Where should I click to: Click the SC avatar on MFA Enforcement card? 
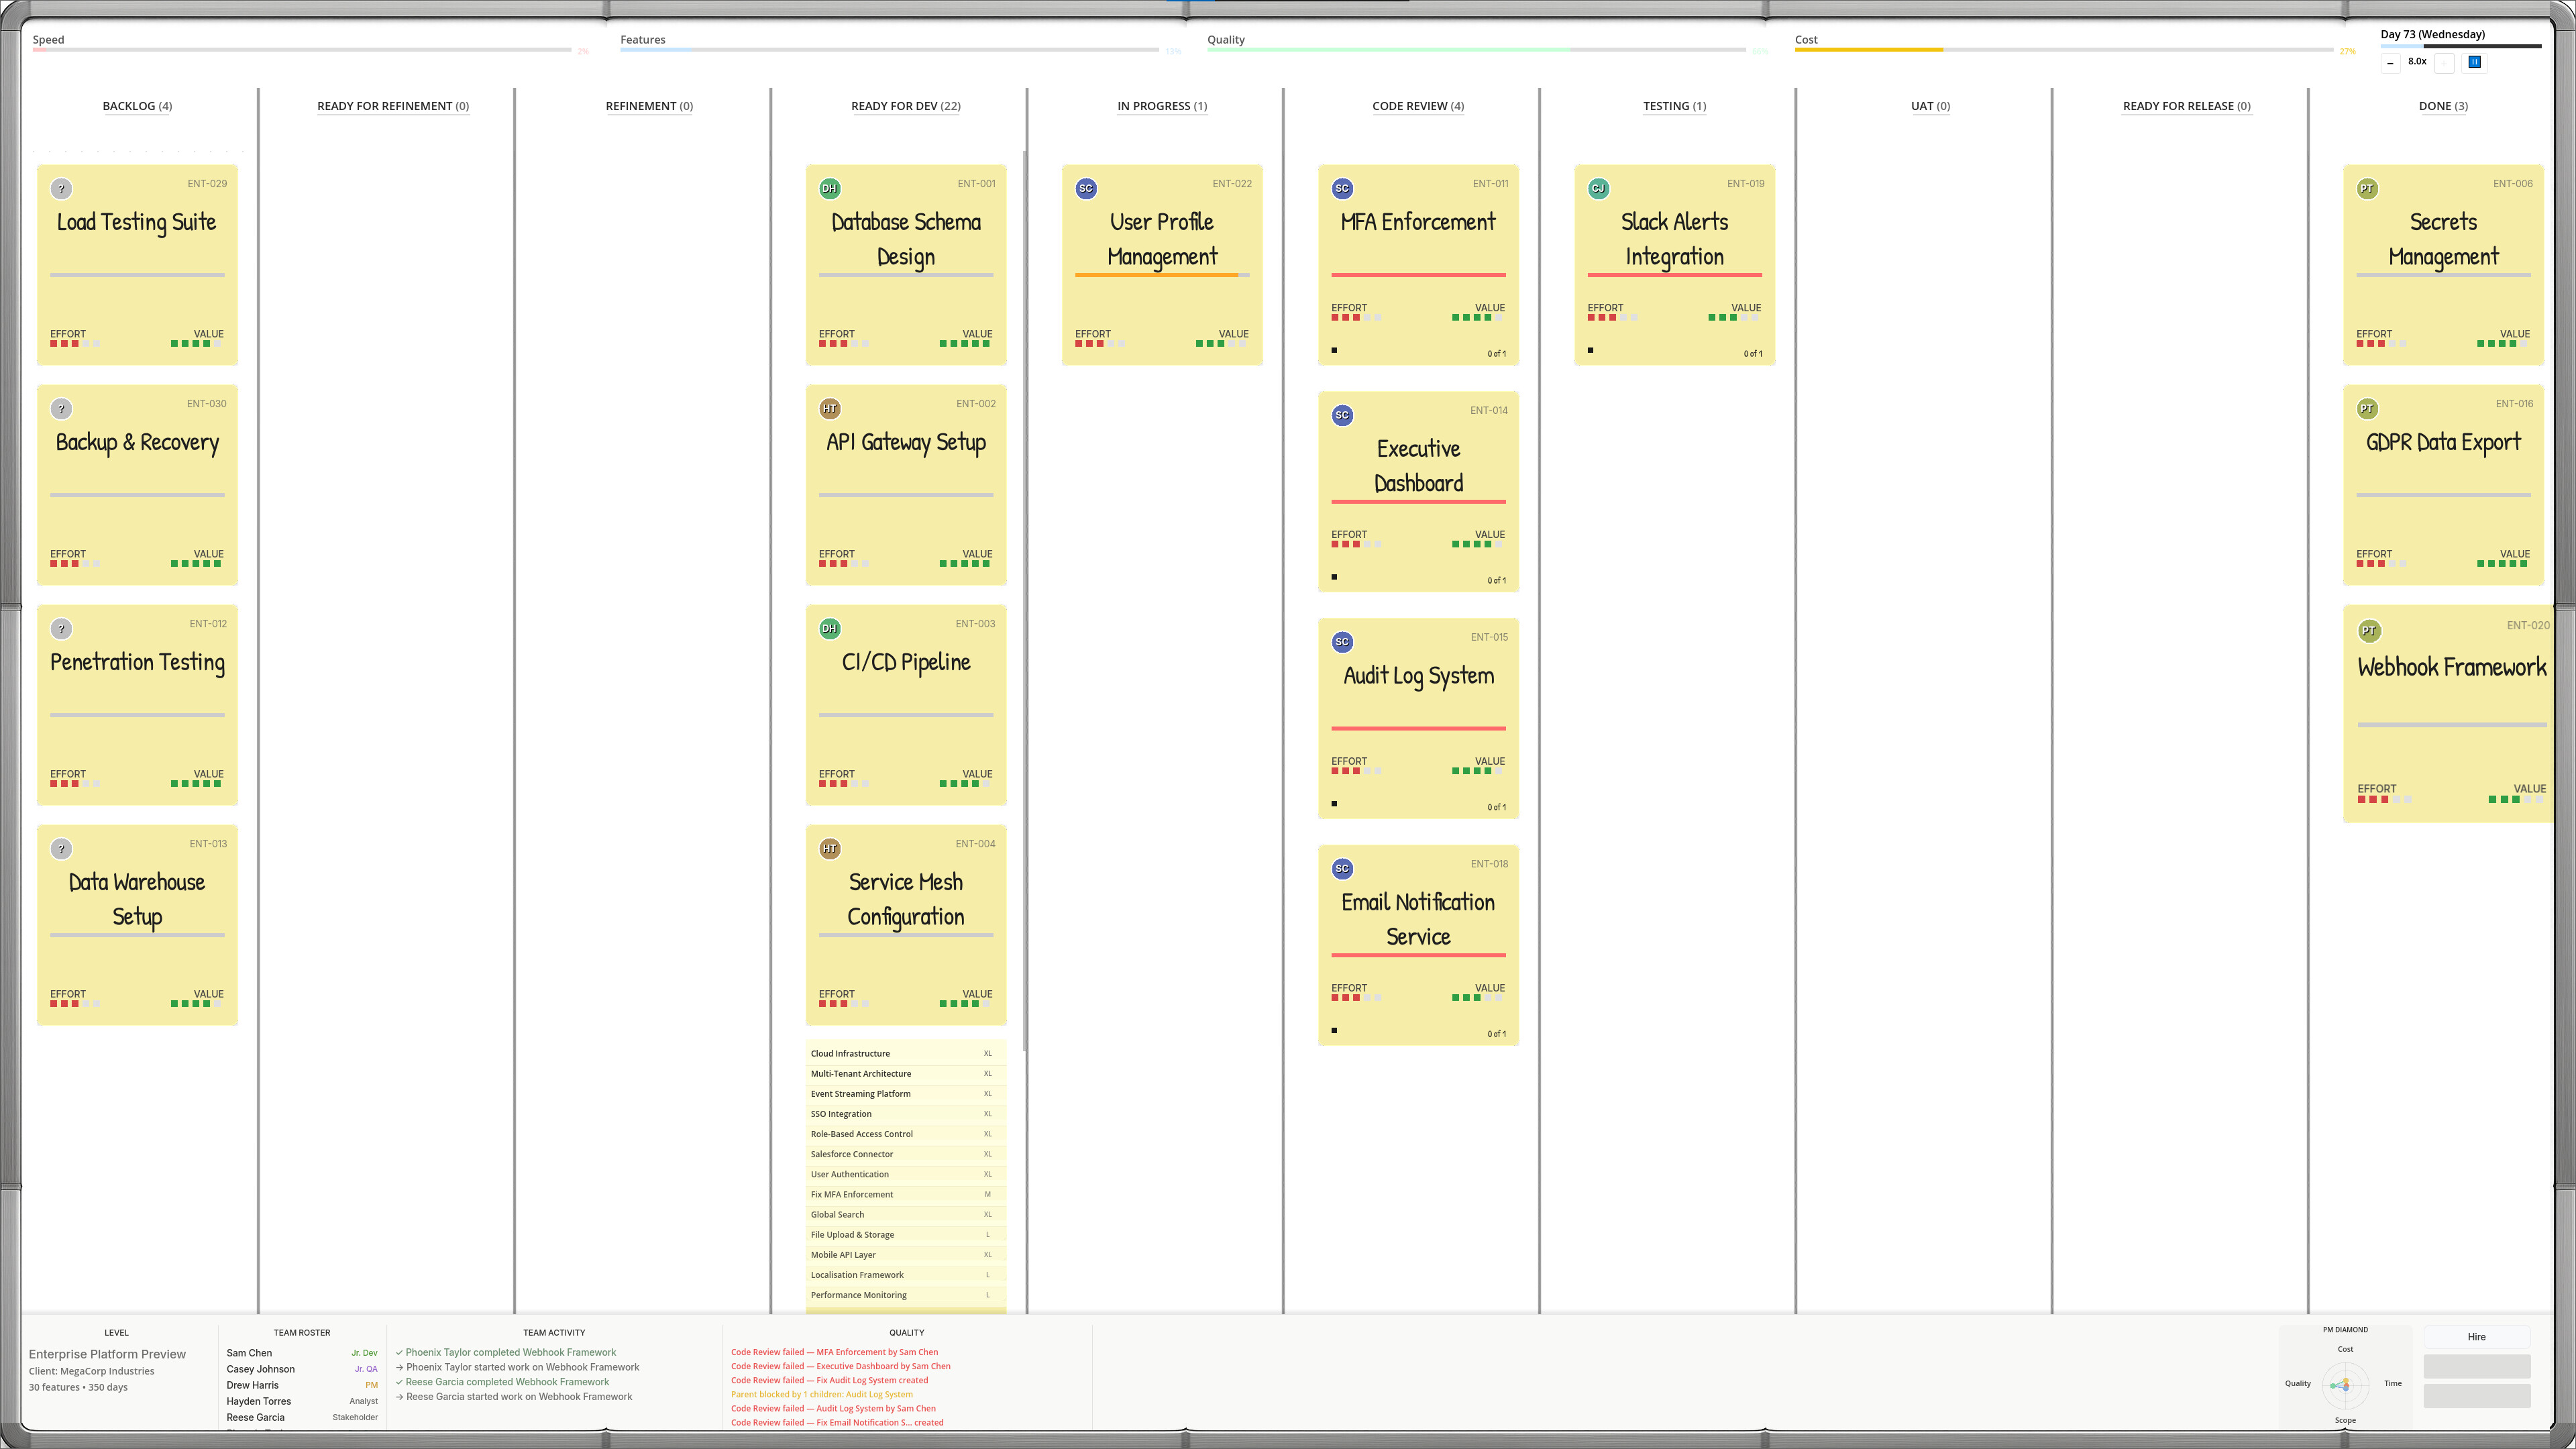click(1342, 189)
